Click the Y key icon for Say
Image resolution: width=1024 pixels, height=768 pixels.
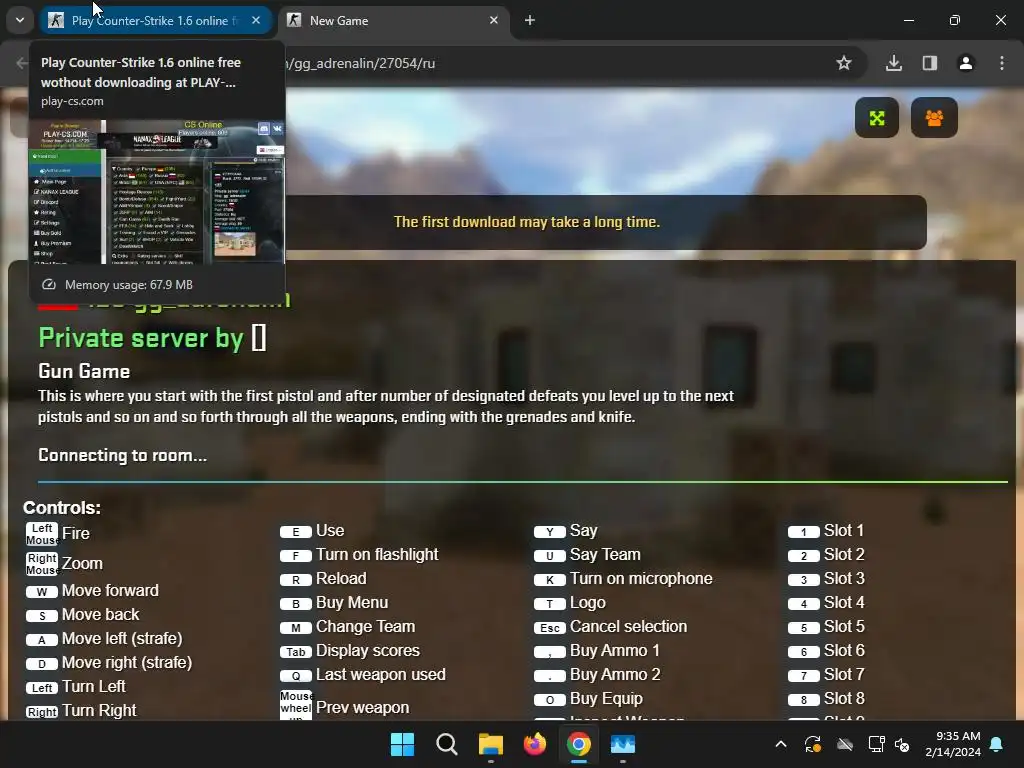(550, 532)
